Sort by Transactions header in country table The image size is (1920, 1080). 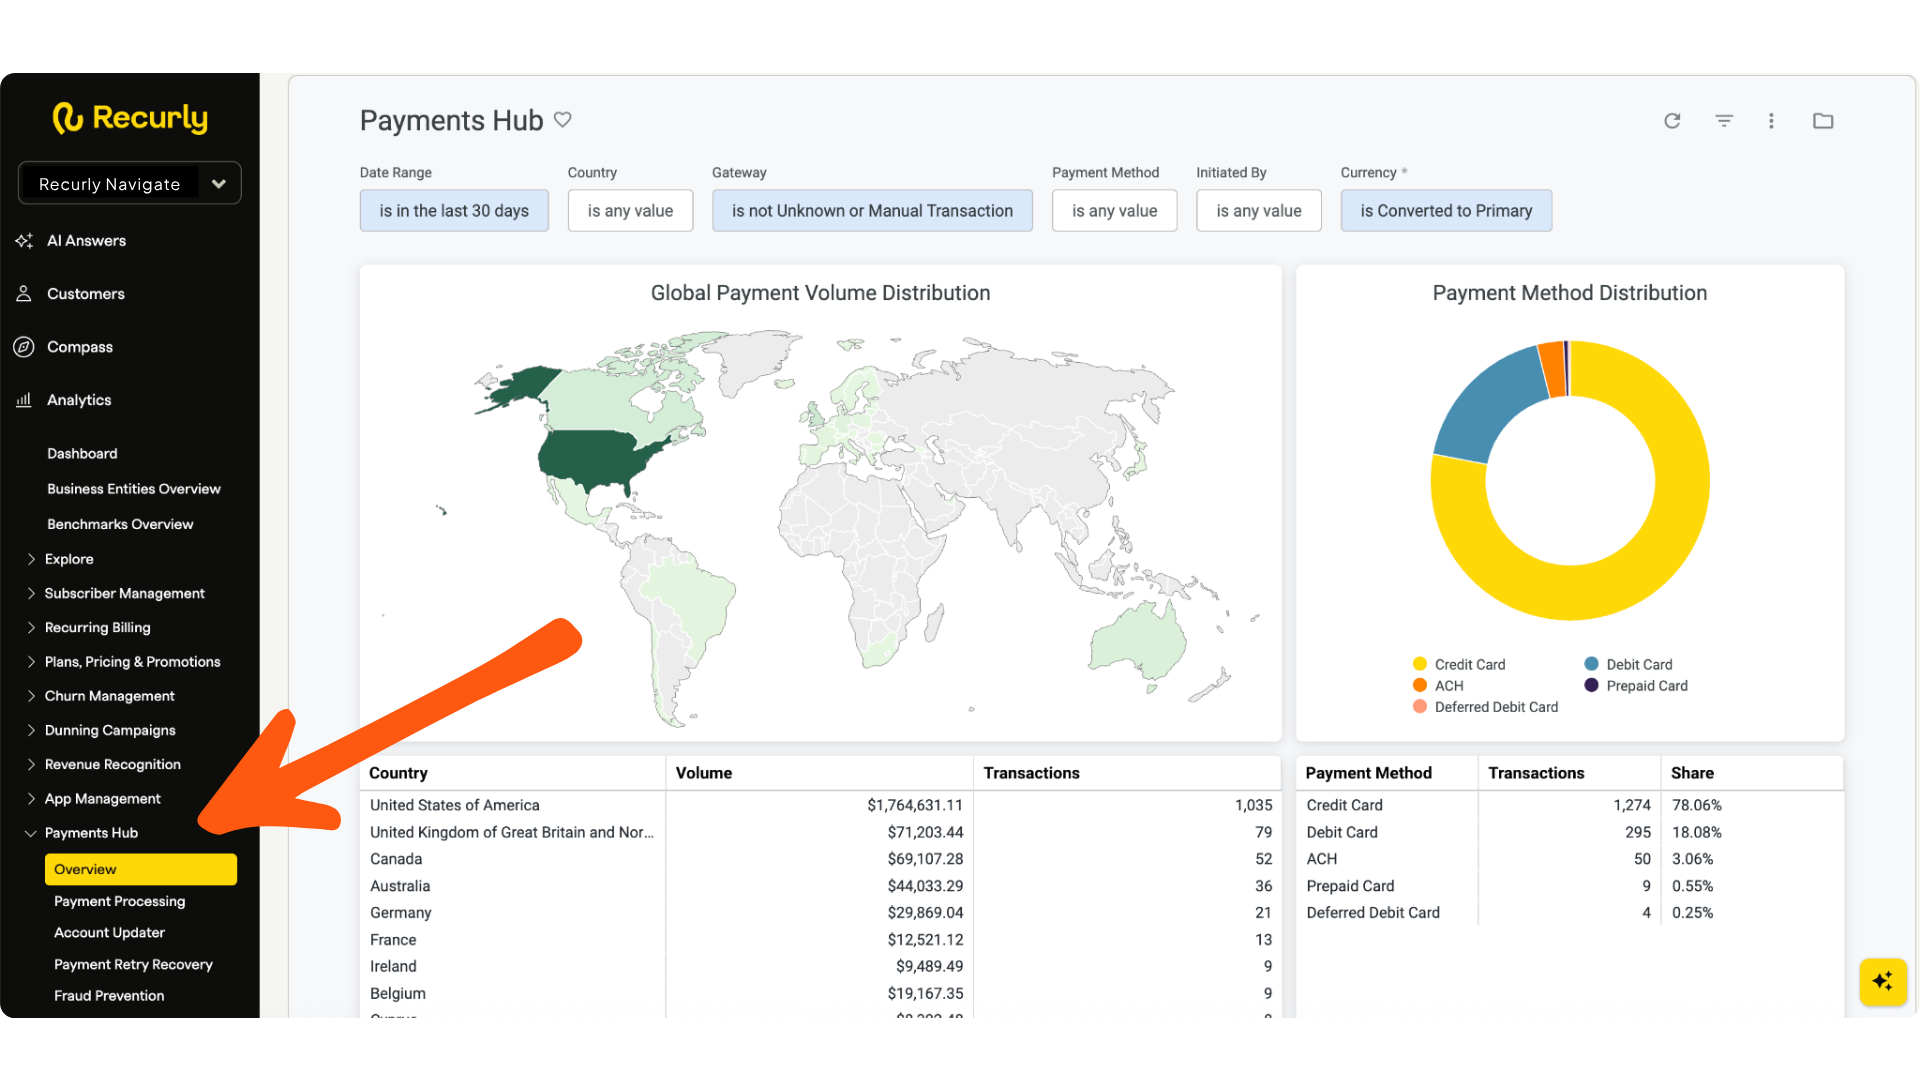1031,773
